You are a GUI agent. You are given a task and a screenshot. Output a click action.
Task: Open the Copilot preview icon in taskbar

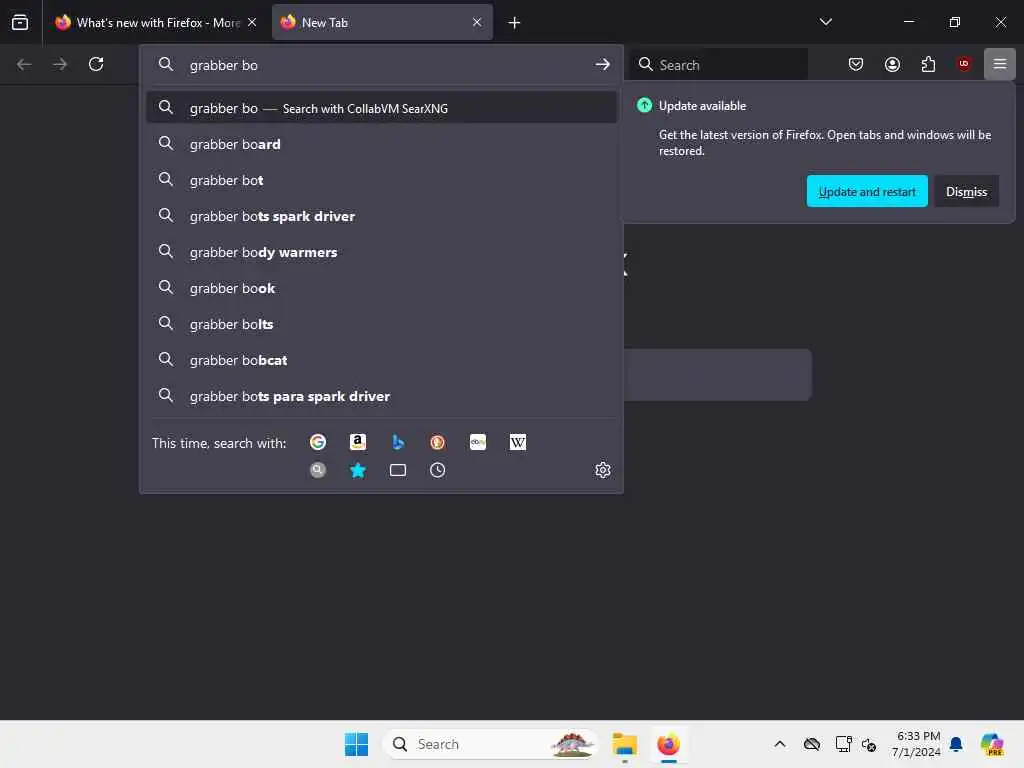(x=991, y=744)
